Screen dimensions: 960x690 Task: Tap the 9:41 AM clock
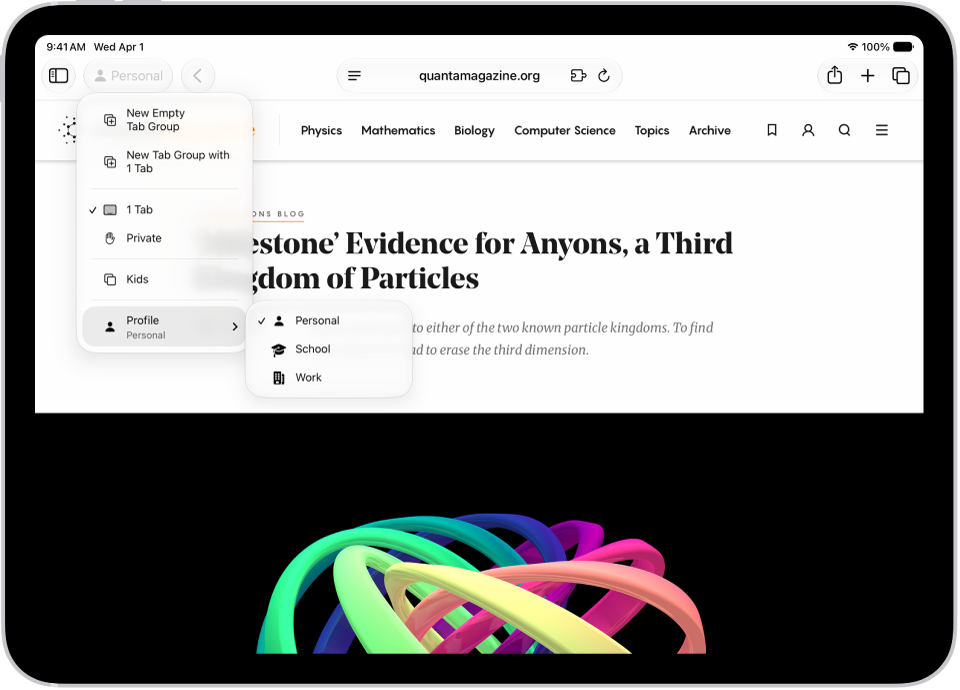pyautogui.click(x=66, y=47)
